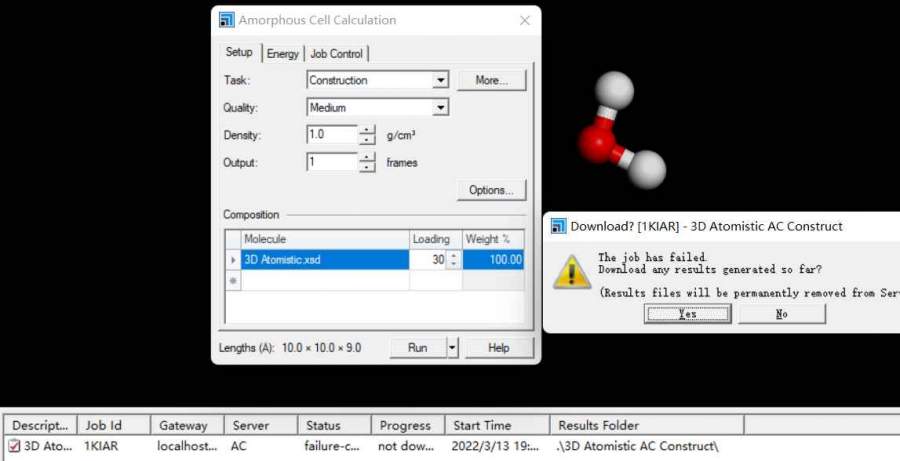Click the Weight % cell showing 100.00
Viewport: 900px width, 461px height.
pos(494,259)
